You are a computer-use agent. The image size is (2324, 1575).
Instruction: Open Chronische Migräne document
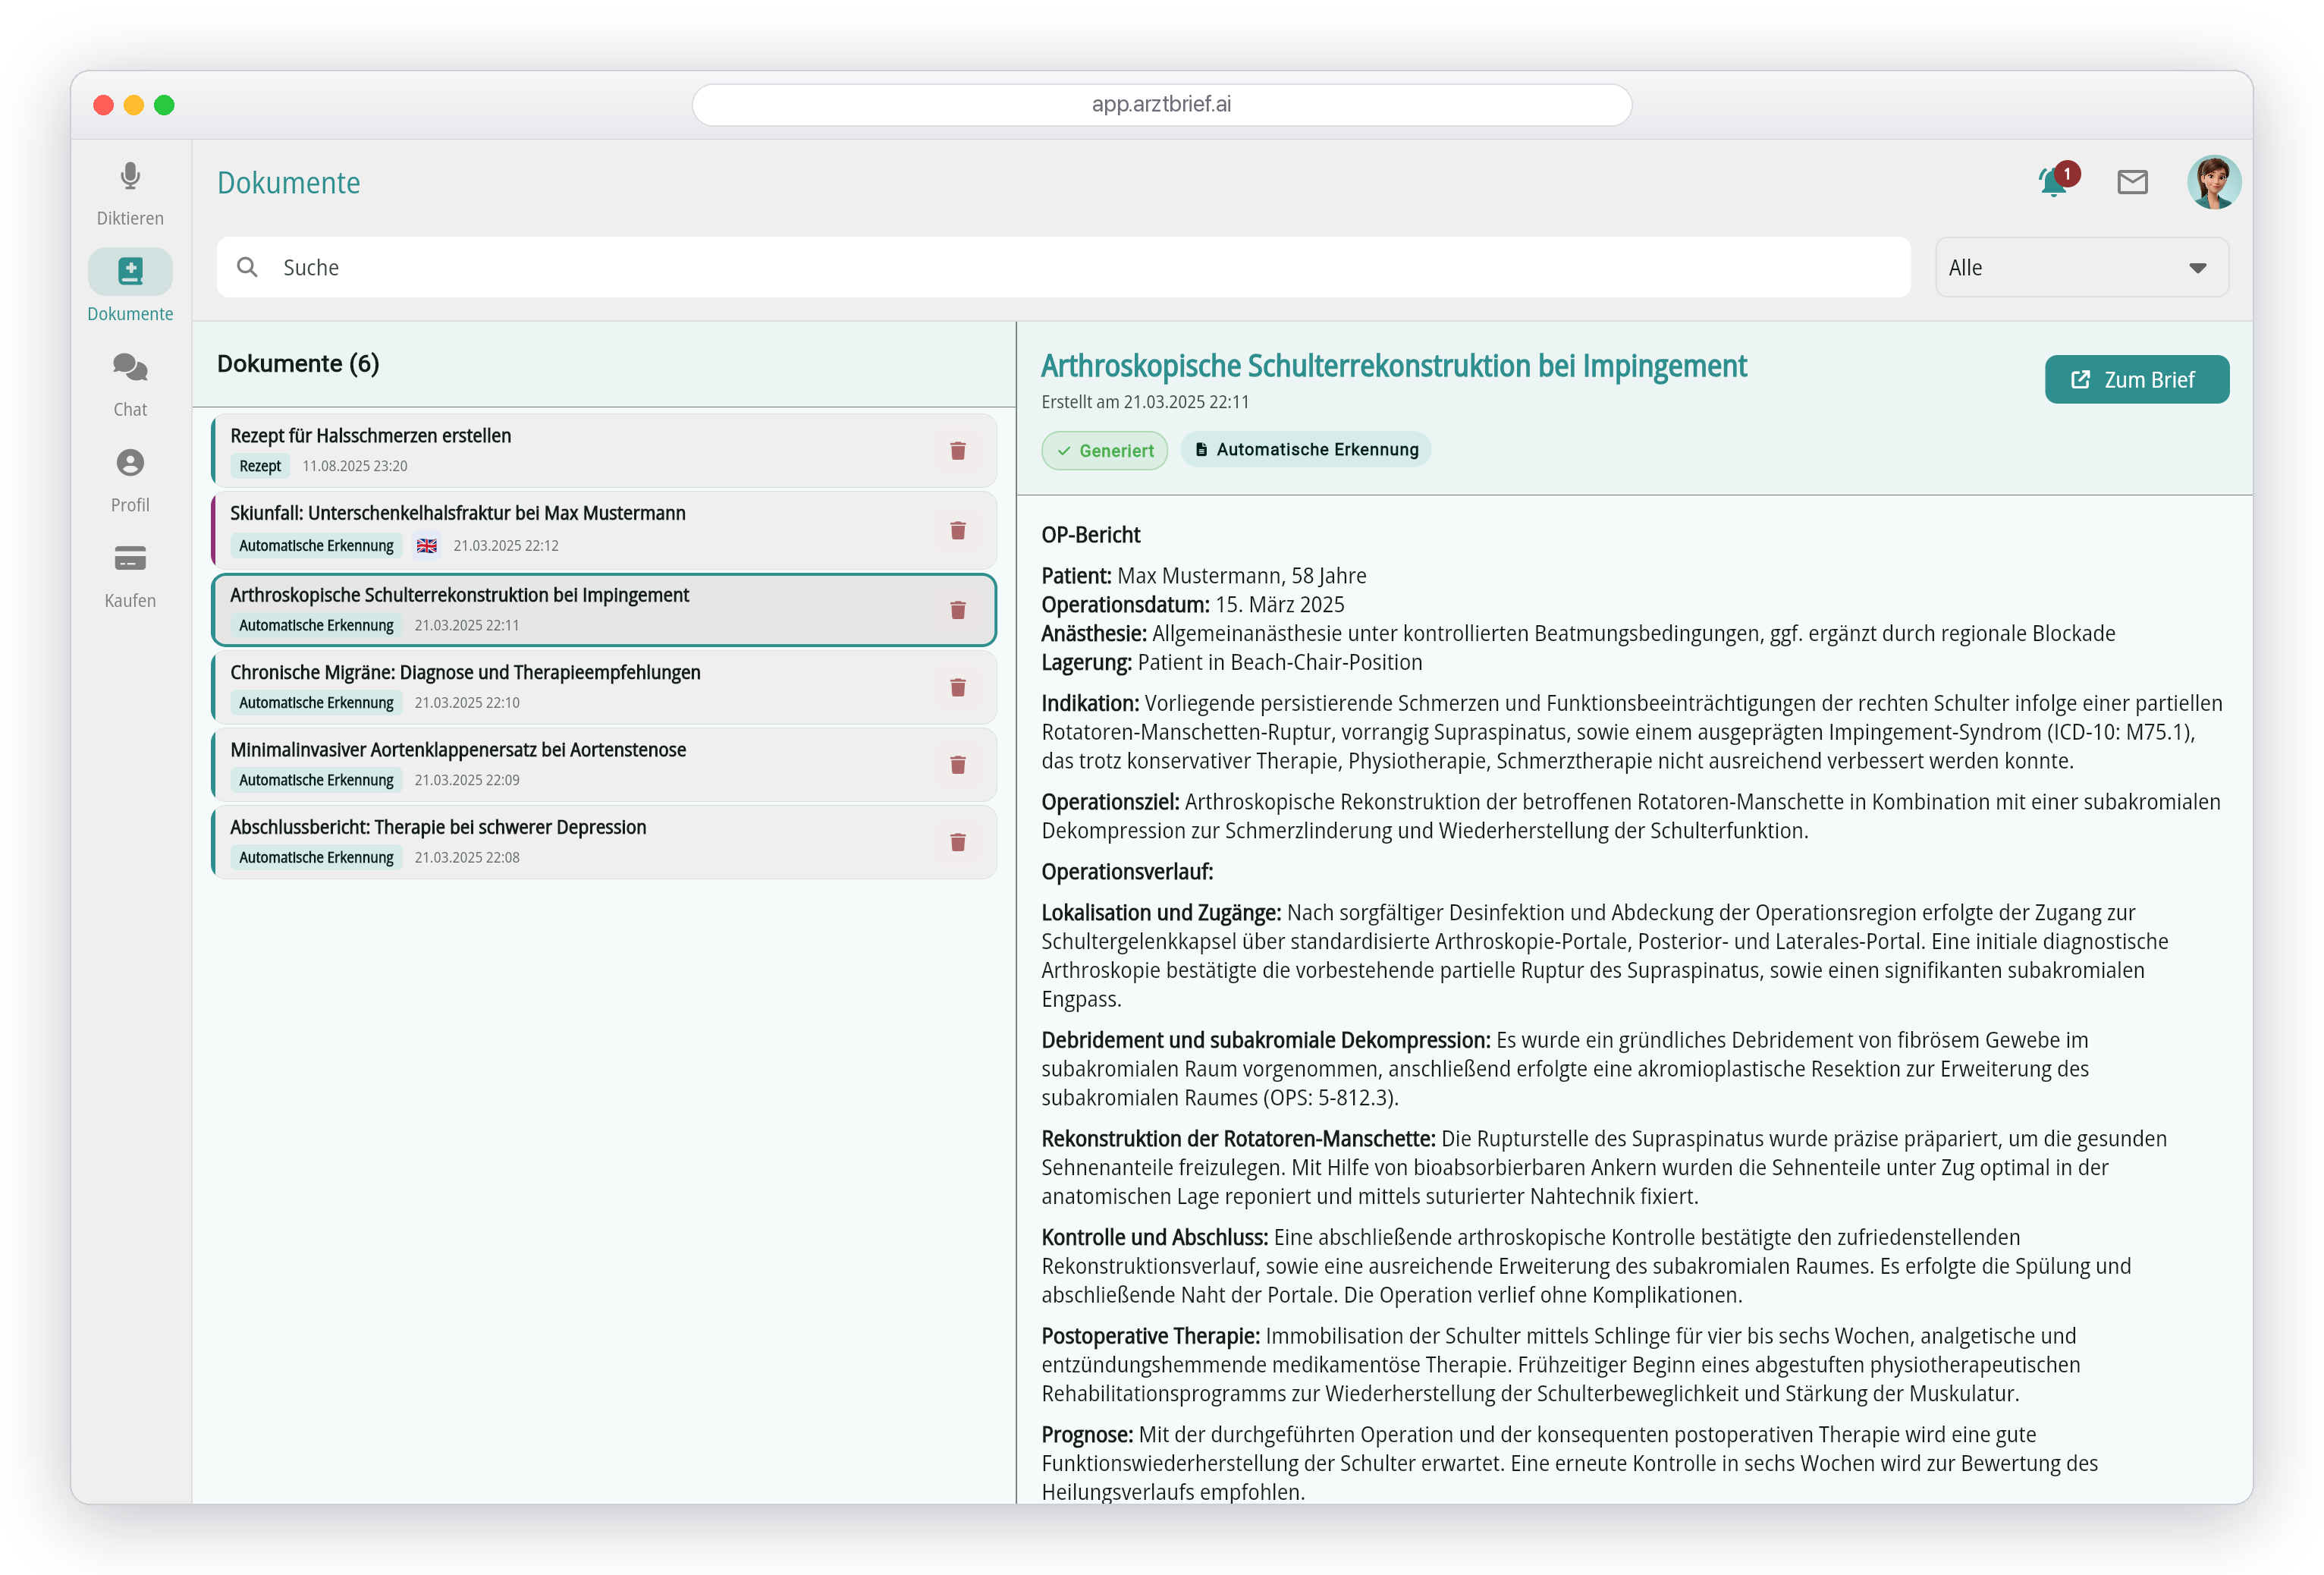(x=603, y=687)
